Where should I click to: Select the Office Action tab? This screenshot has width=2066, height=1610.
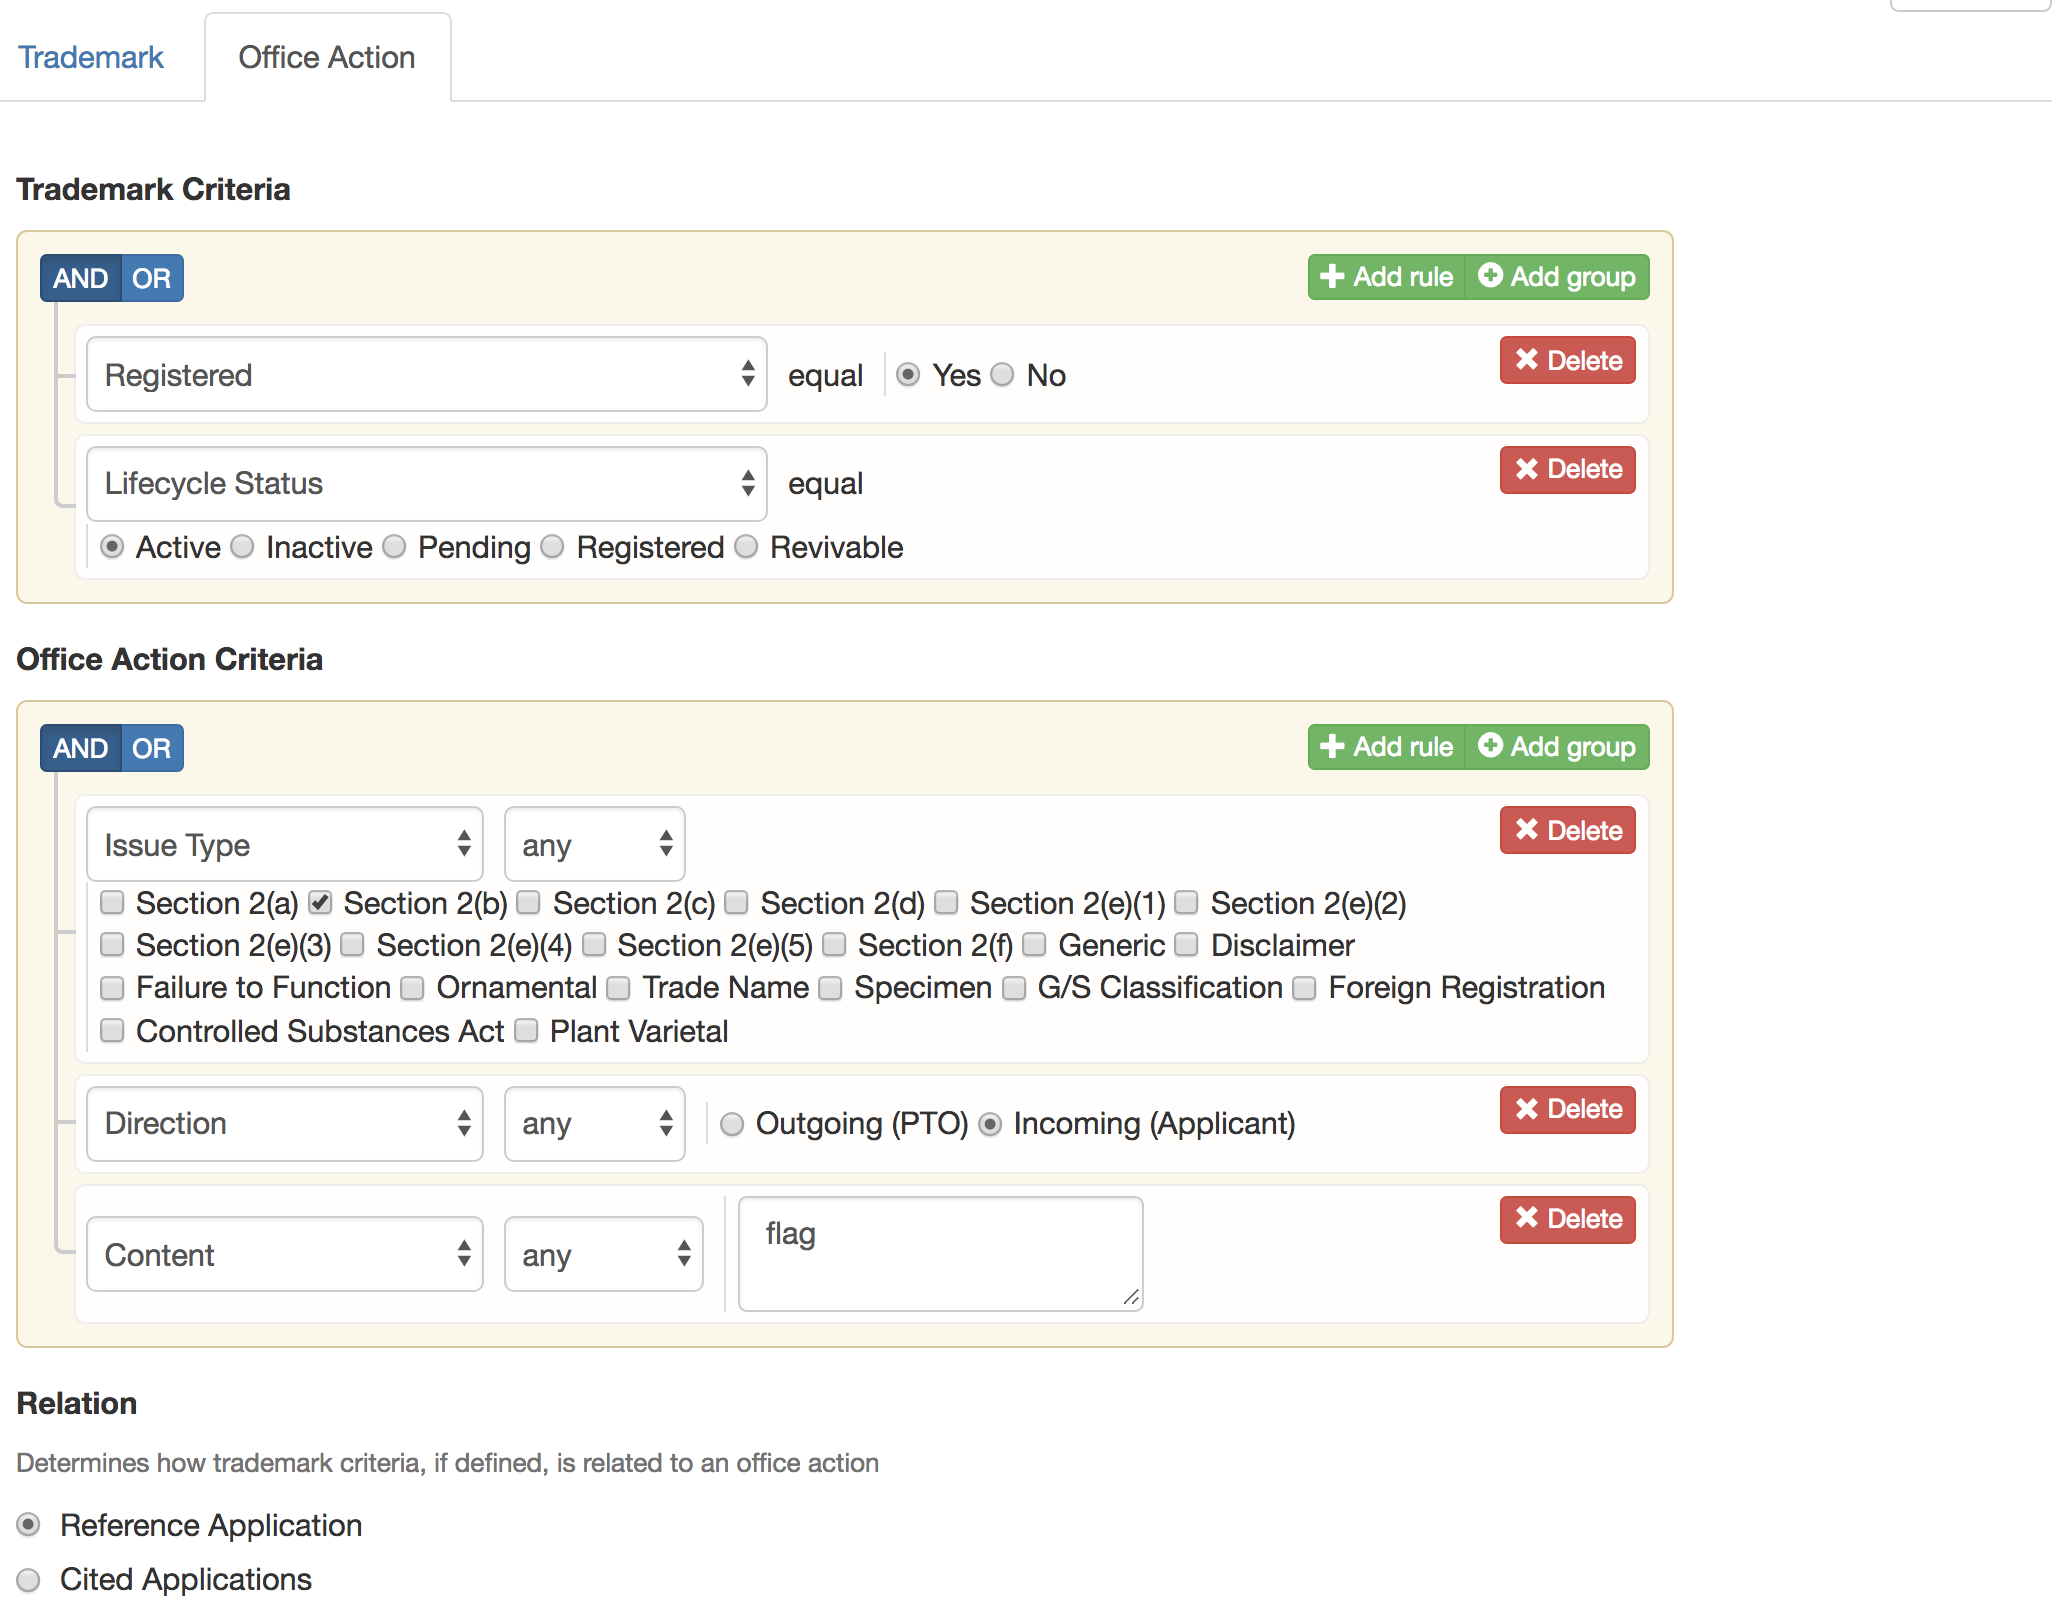[327, 57]
